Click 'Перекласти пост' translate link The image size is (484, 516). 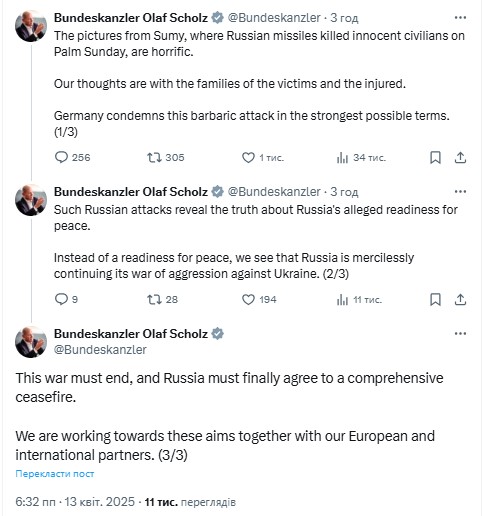coord(55,474)
